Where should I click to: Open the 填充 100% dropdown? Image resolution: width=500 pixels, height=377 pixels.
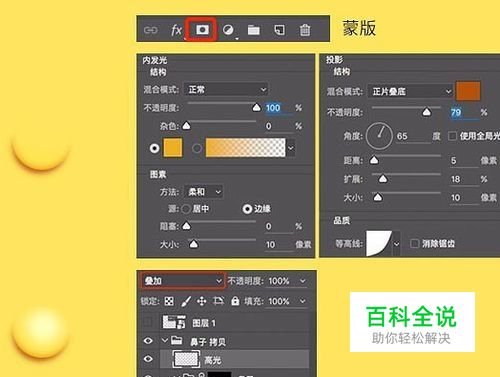pyautogui.click(x=302, y=301)
